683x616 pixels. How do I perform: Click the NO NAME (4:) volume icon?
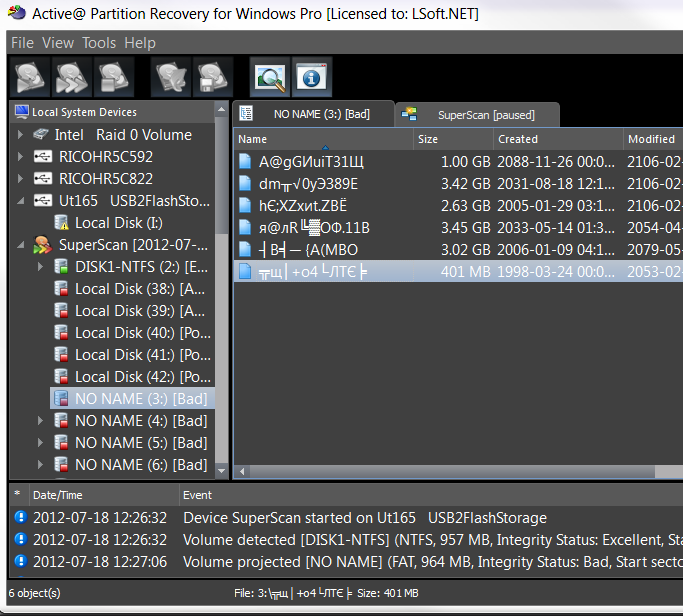61,420
